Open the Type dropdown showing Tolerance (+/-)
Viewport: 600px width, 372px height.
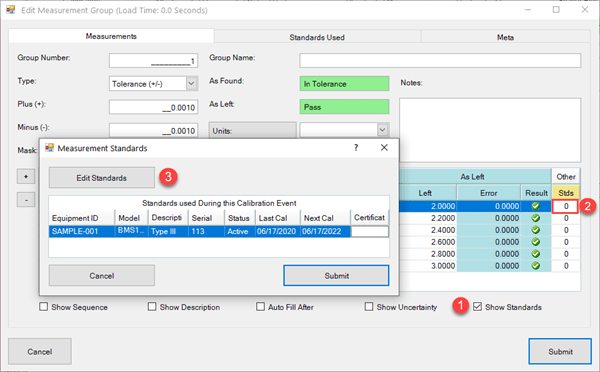tap(191, 83)
